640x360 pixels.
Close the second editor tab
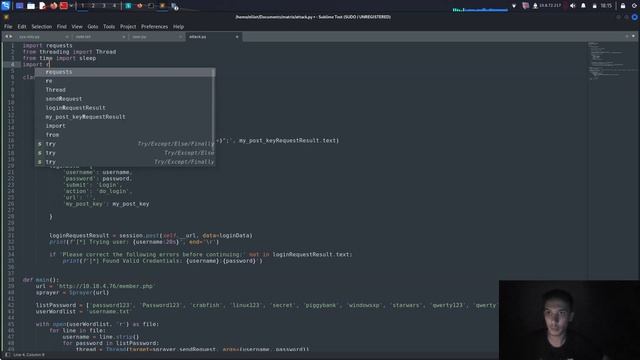(124, 37)
